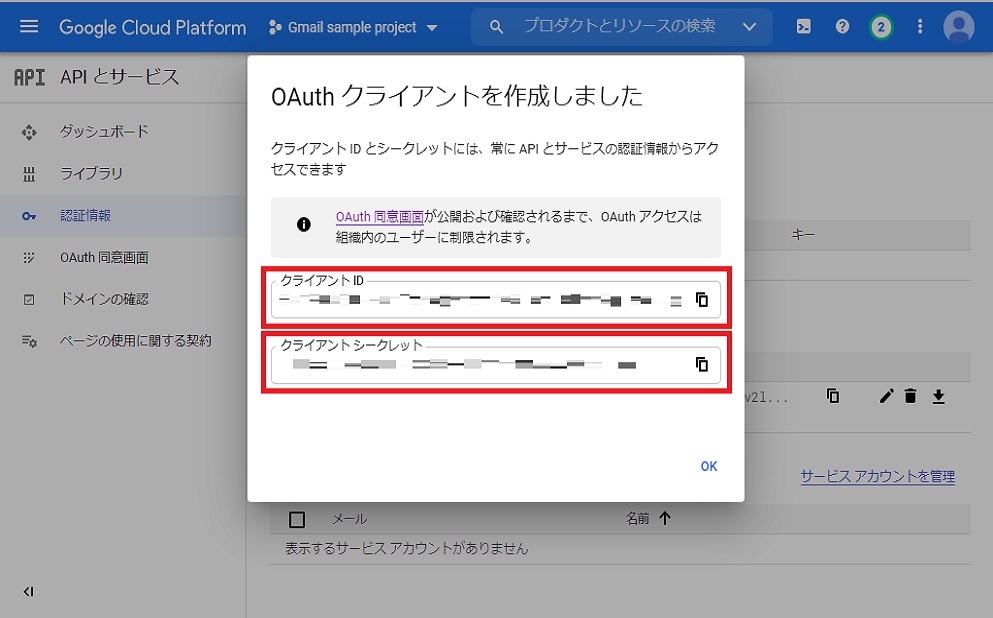Collapse the left navigation sidebar
The height and width of the screenshot is (618, 993).
tap(27, 591)
